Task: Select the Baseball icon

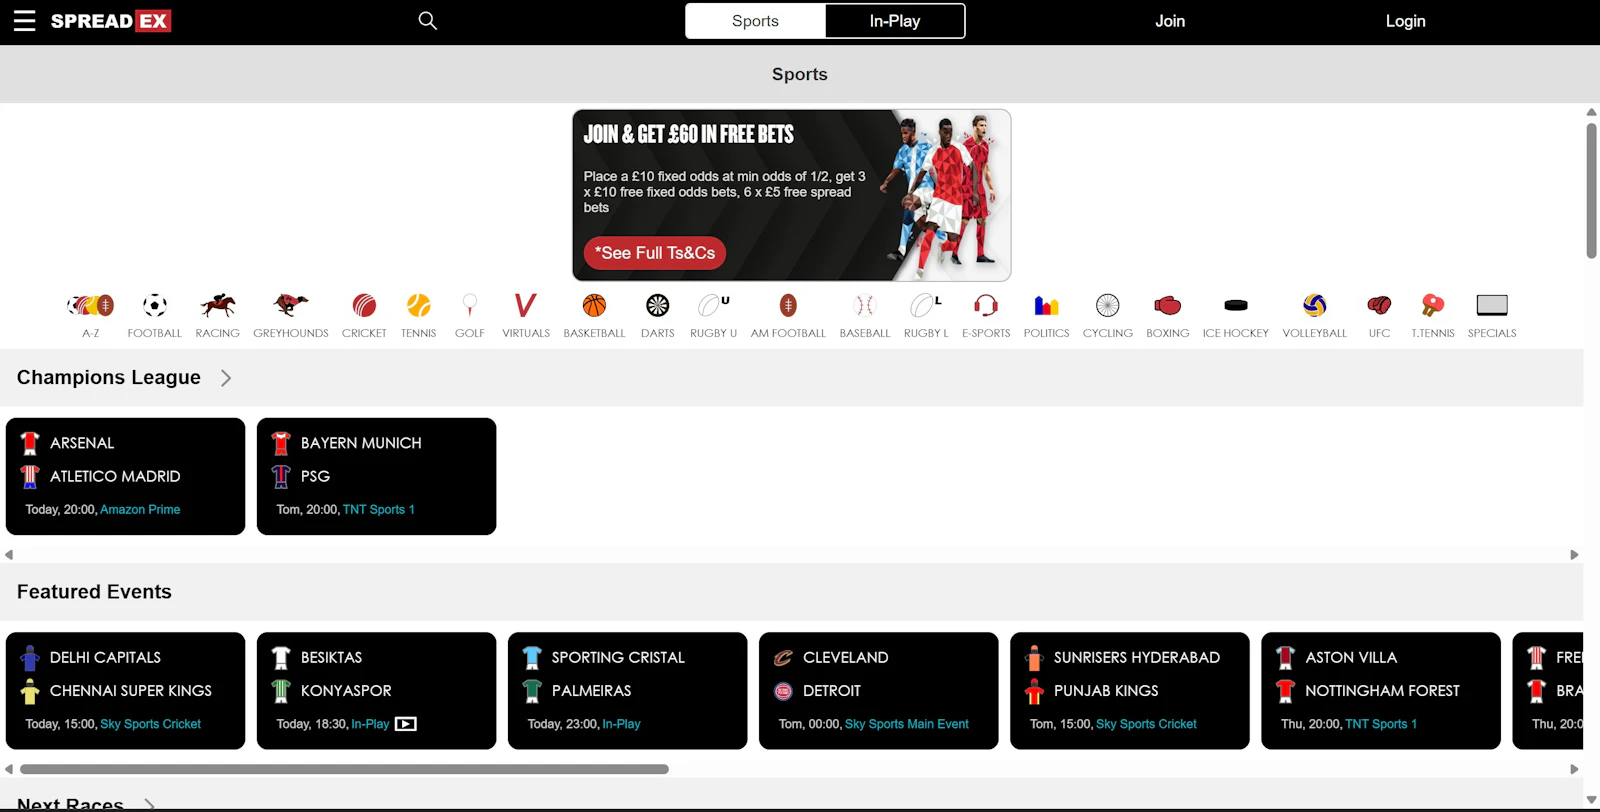Action: point(865,305)
